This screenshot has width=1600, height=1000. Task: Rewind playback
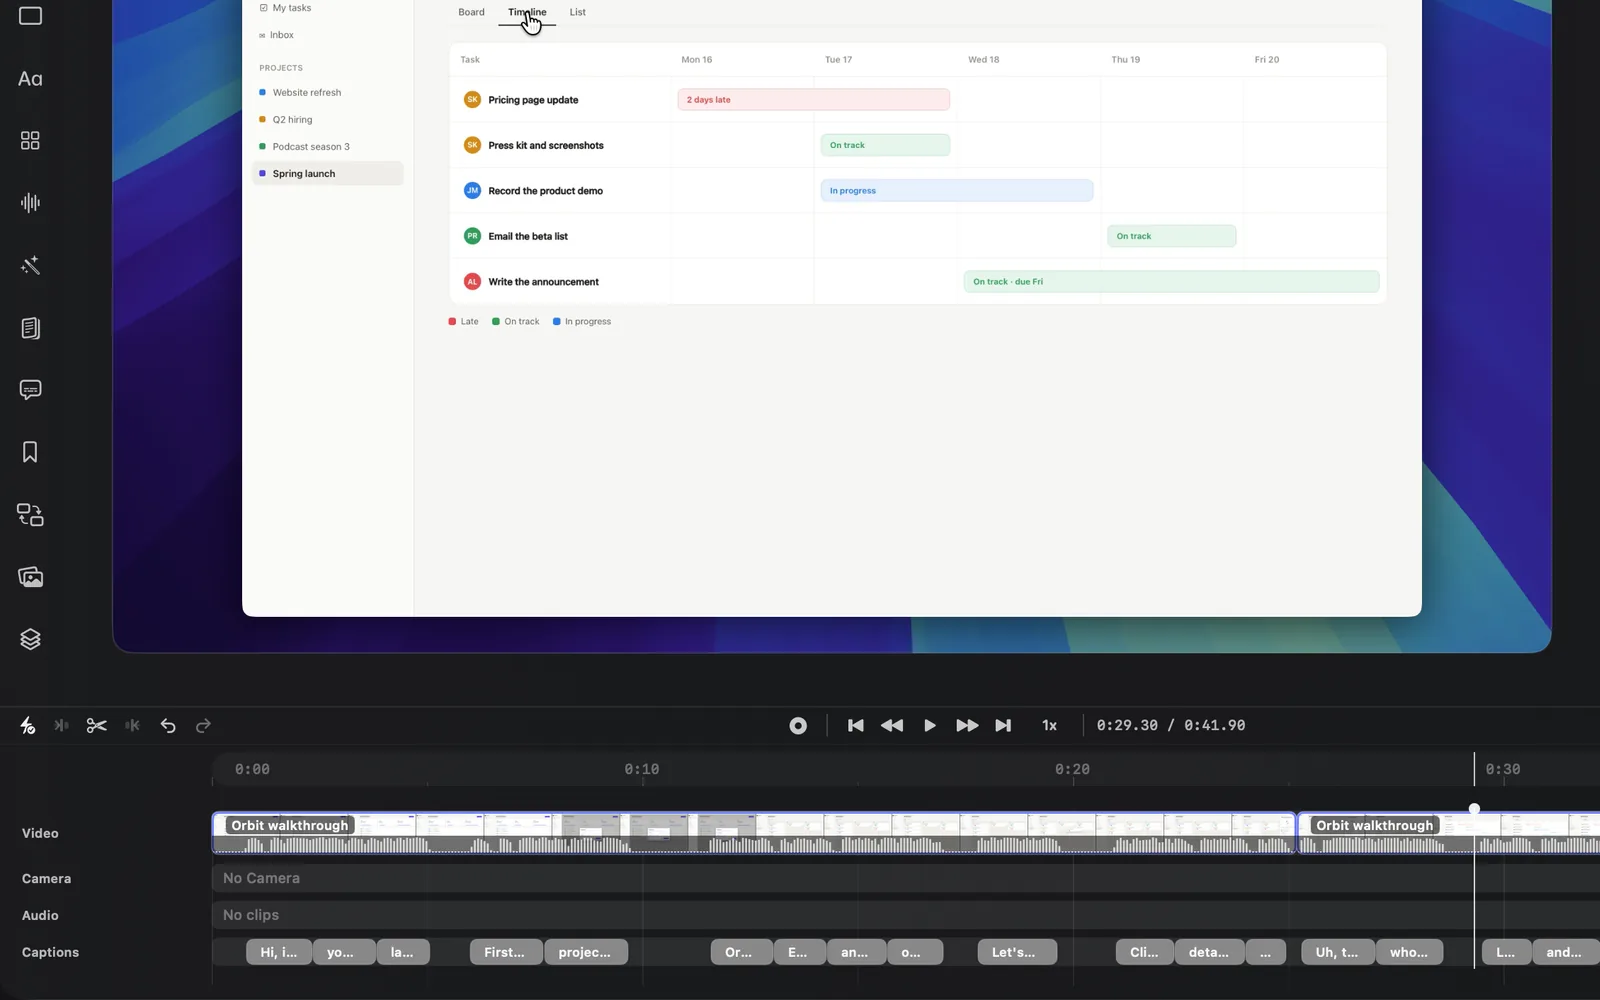point(892,726)
